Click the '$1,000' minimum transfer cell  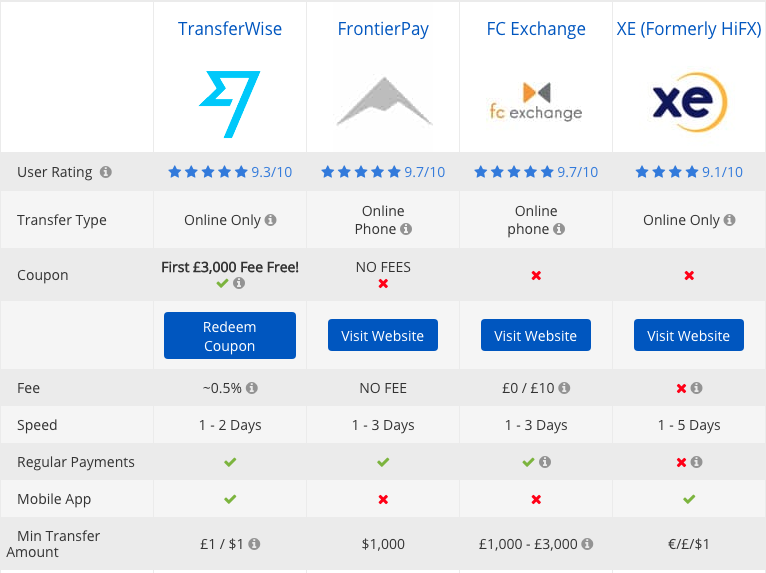[383, 544]
